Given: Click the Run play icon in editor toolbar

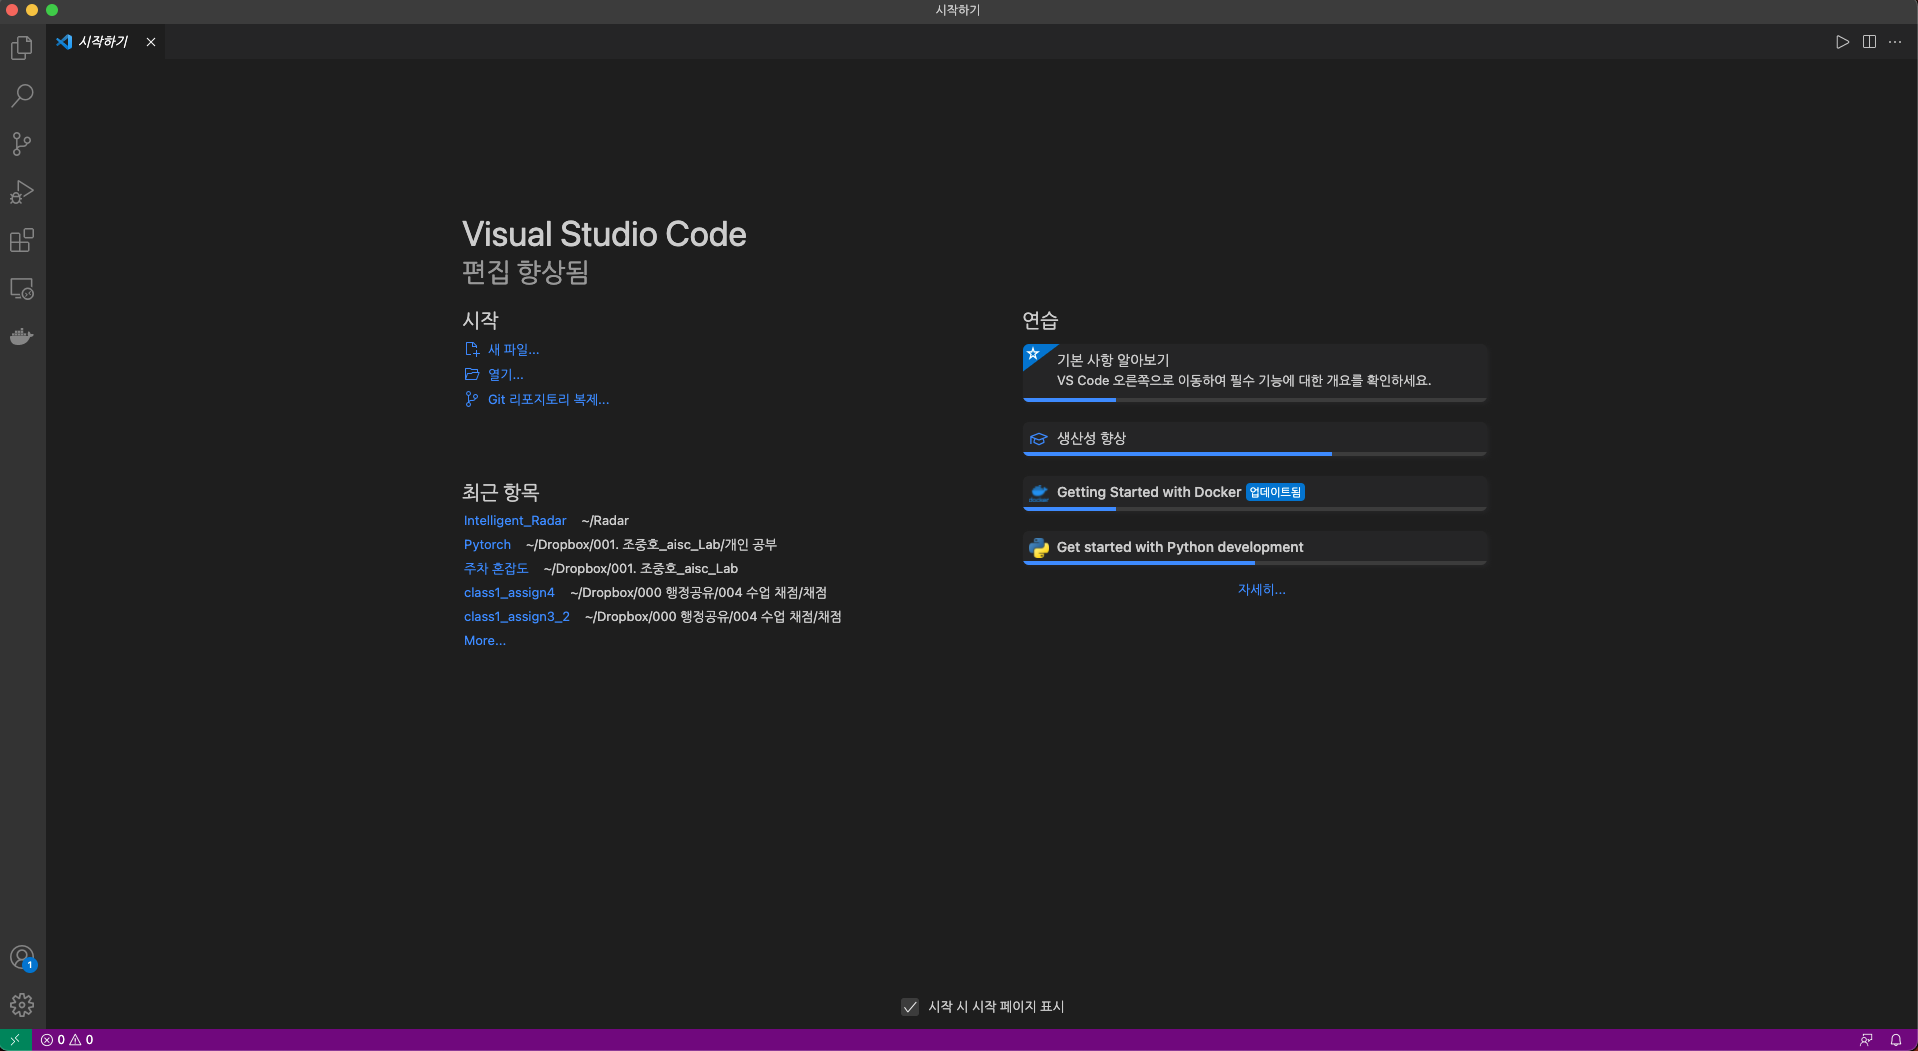Looking at the screenshot, I should point(1842,42).
